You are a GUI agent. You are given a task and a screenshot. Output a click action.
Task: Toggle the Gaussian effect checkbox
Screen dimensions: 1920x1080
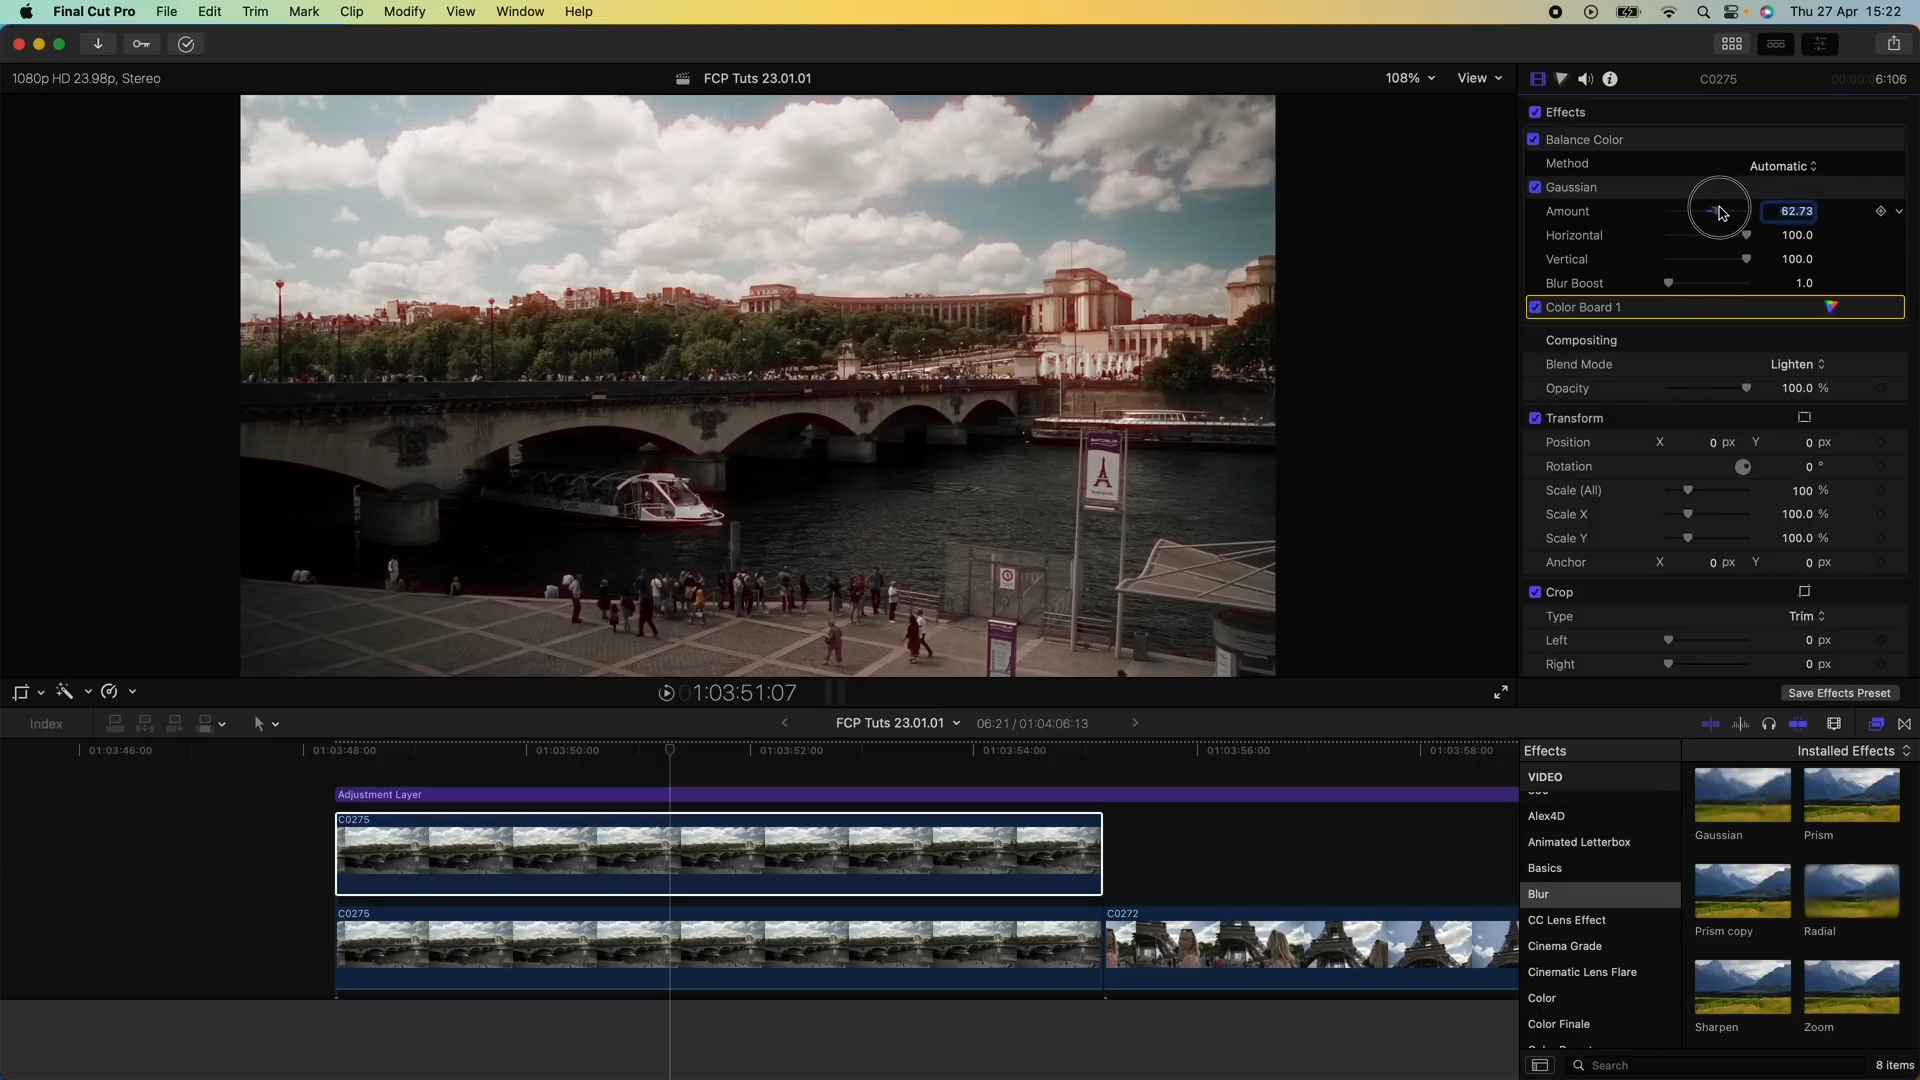(x=1534, y=186)
